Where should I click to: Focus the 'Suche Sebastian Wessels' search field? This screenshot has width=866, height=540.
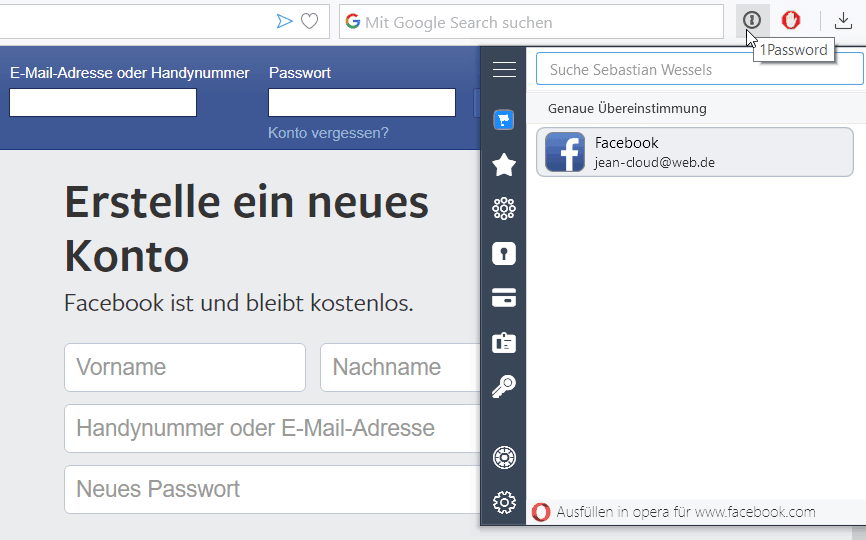coord(699,69)
